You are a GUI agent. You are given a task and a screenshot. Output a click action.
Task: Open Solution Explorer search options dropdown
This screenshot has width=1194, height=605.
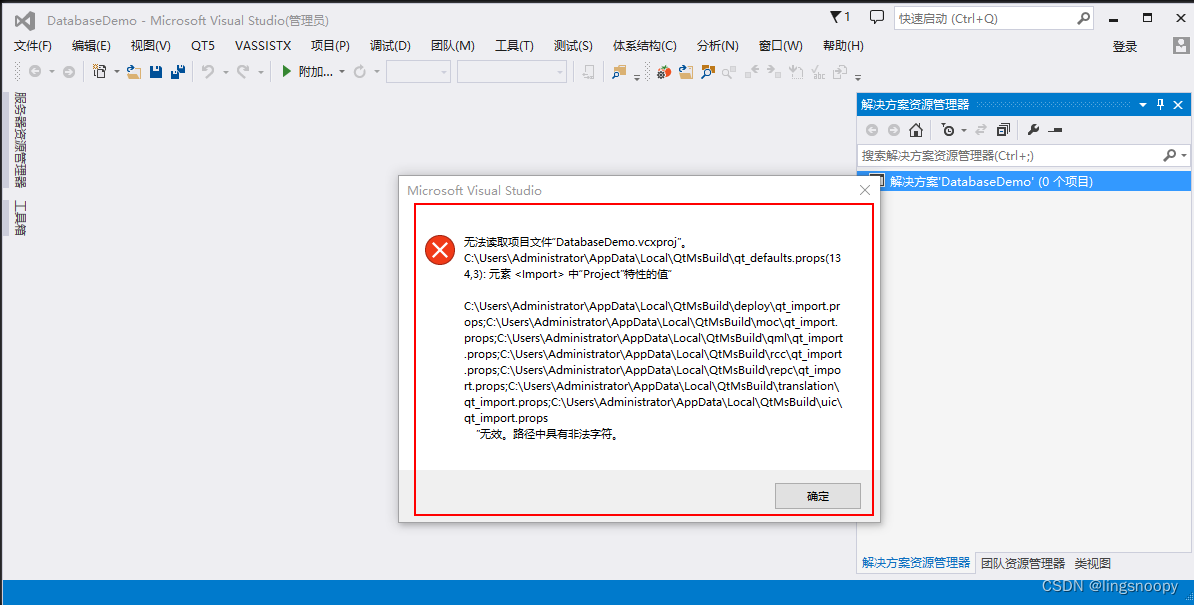point(1183,155)
